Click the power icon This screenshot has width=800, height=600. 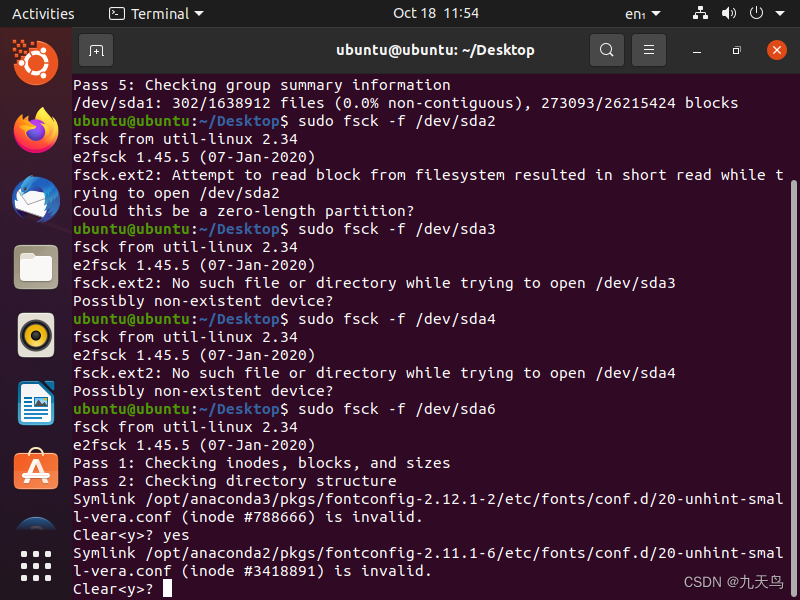756,13
